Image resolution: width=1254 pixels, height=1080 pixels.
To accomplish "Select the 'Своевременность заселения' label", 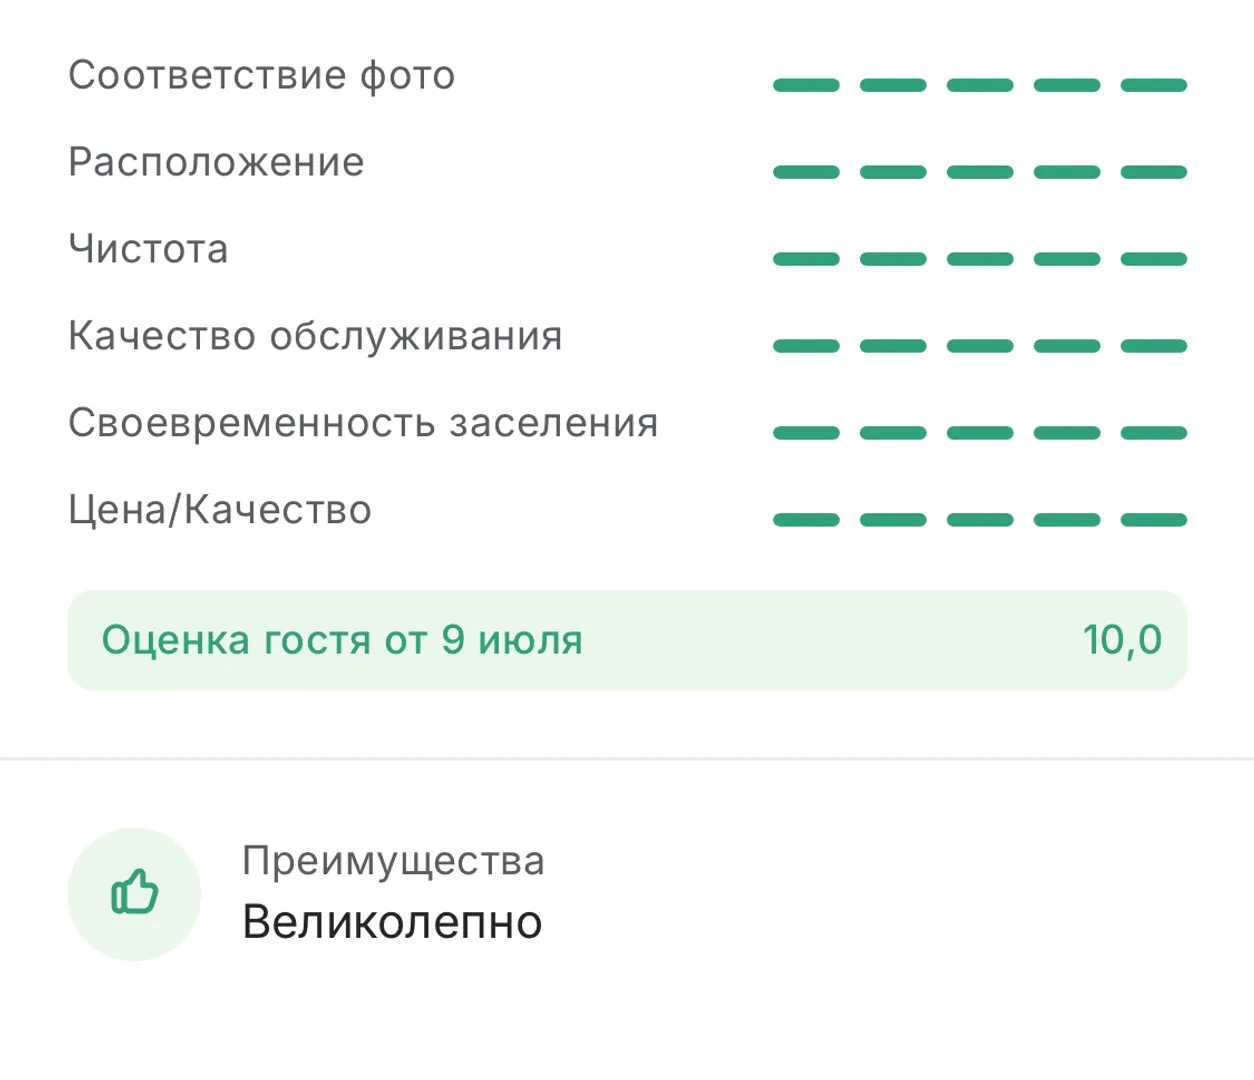I will (363, 424).
